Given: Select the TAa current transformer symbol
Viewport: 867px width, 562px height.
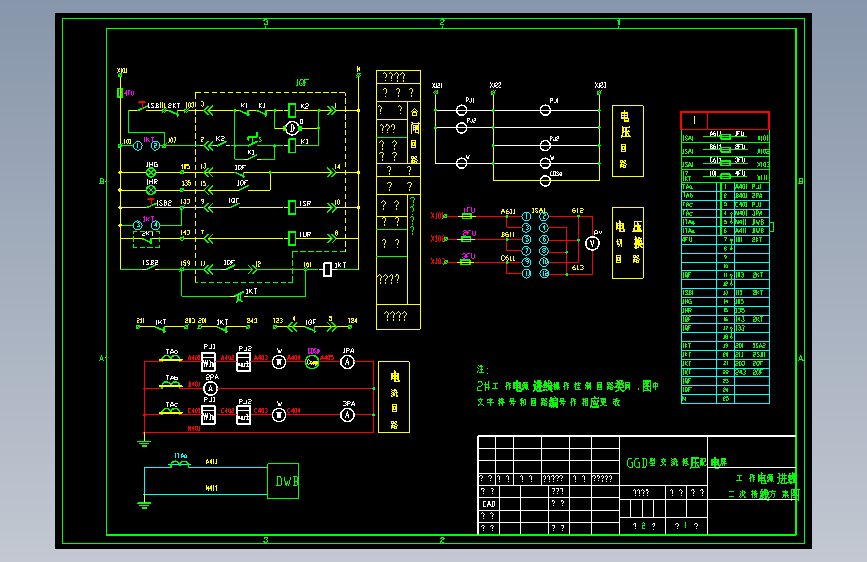Looking at the screenshot, I should tap(171, 358).
